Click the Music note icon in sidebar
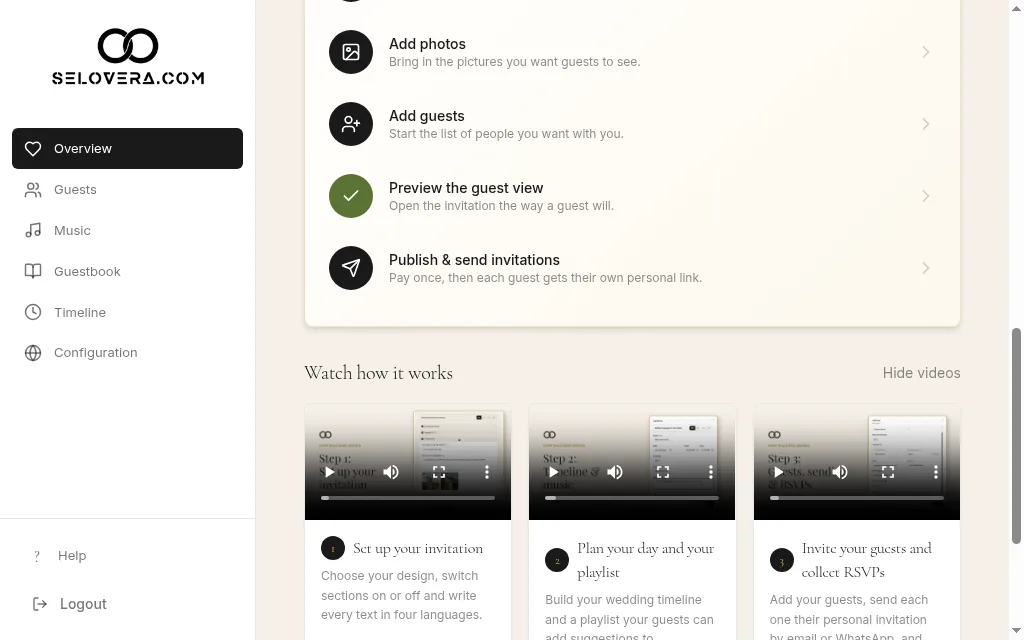This screenshot has height=640, width=1024. pyautogui.click(x=33, y=231)
